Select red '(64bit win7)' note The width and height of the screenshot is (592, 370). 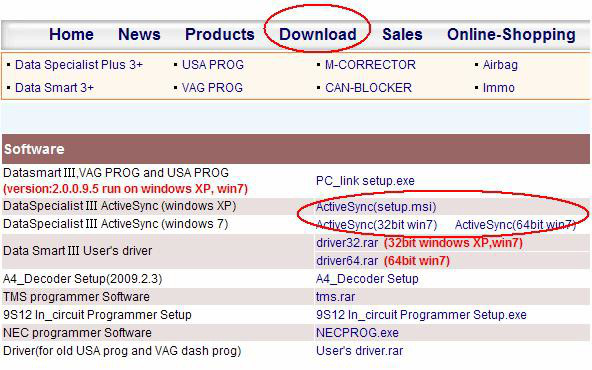417,261
